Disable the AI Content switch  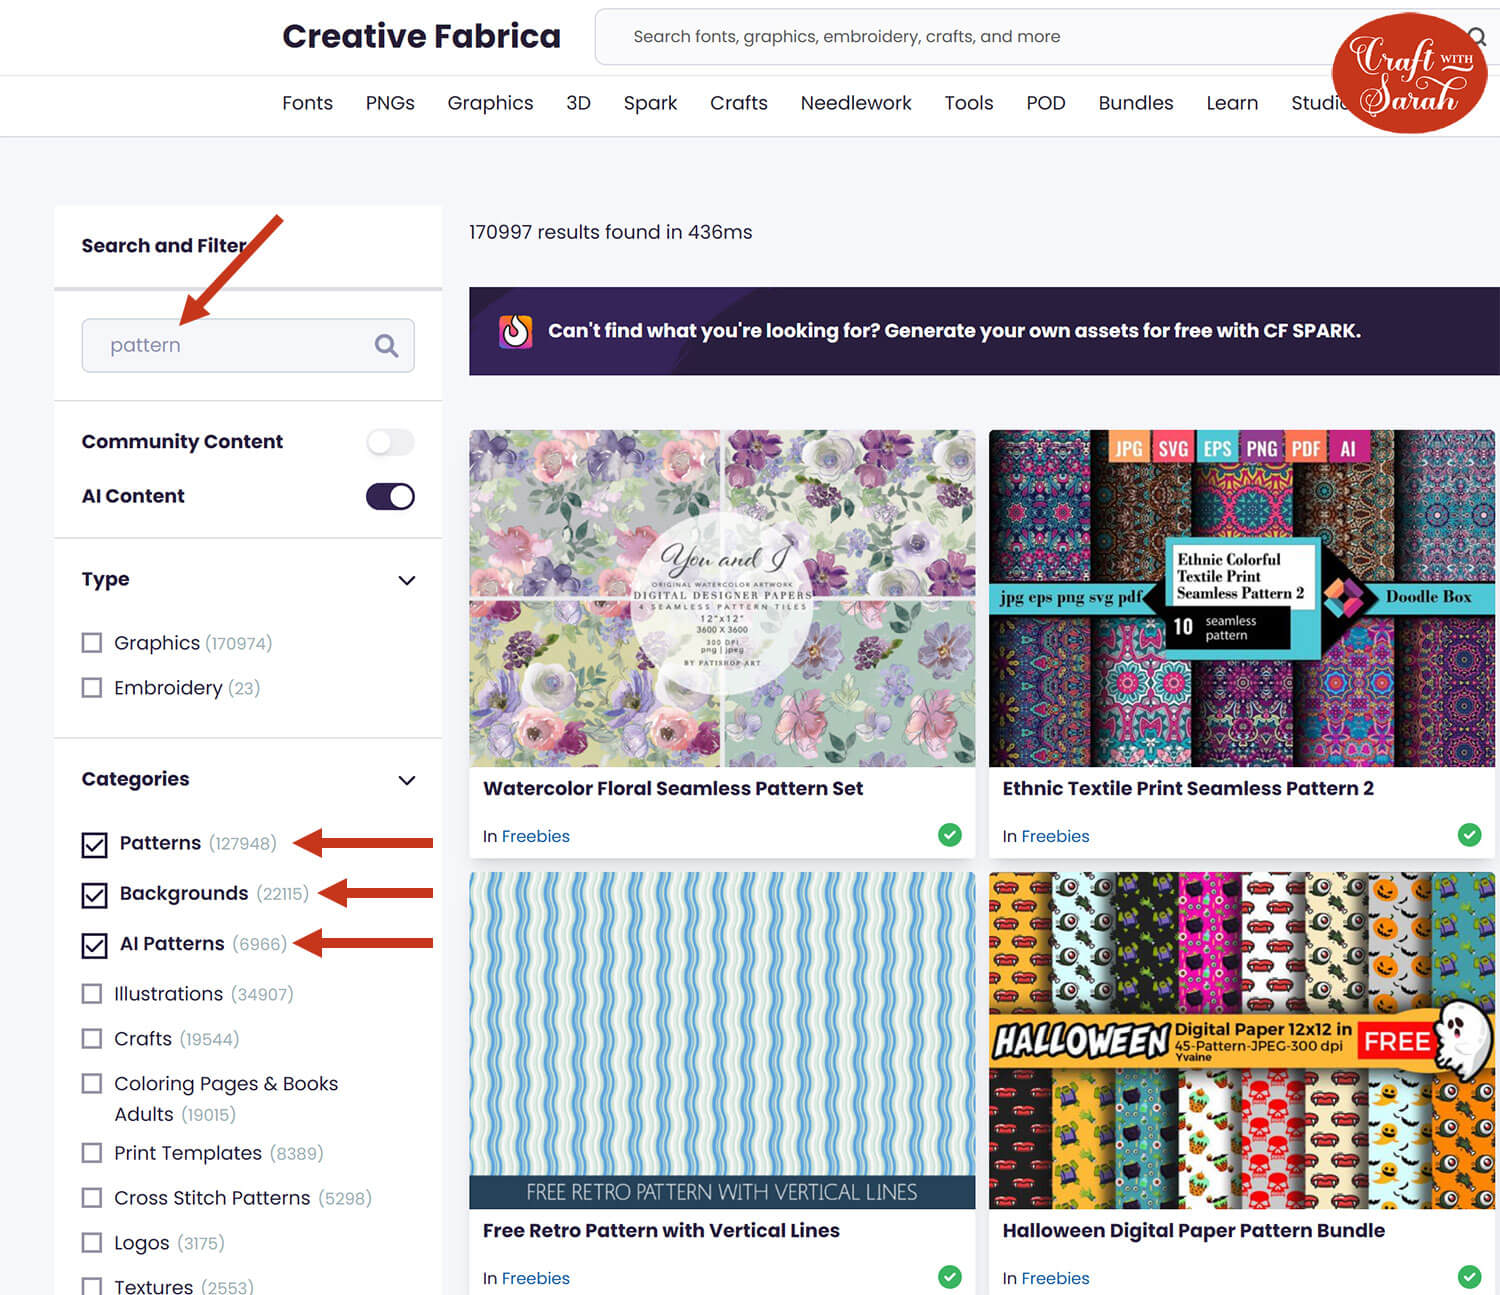coord(390,496)
